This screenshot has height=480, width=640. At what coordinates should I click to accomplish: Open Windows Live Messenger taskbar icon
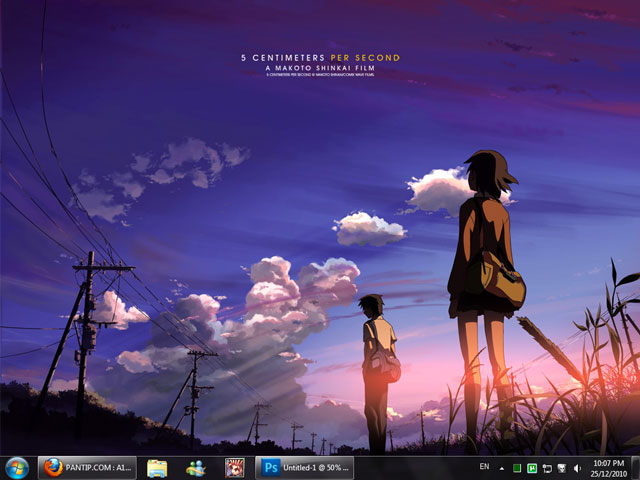pos(196,468)
